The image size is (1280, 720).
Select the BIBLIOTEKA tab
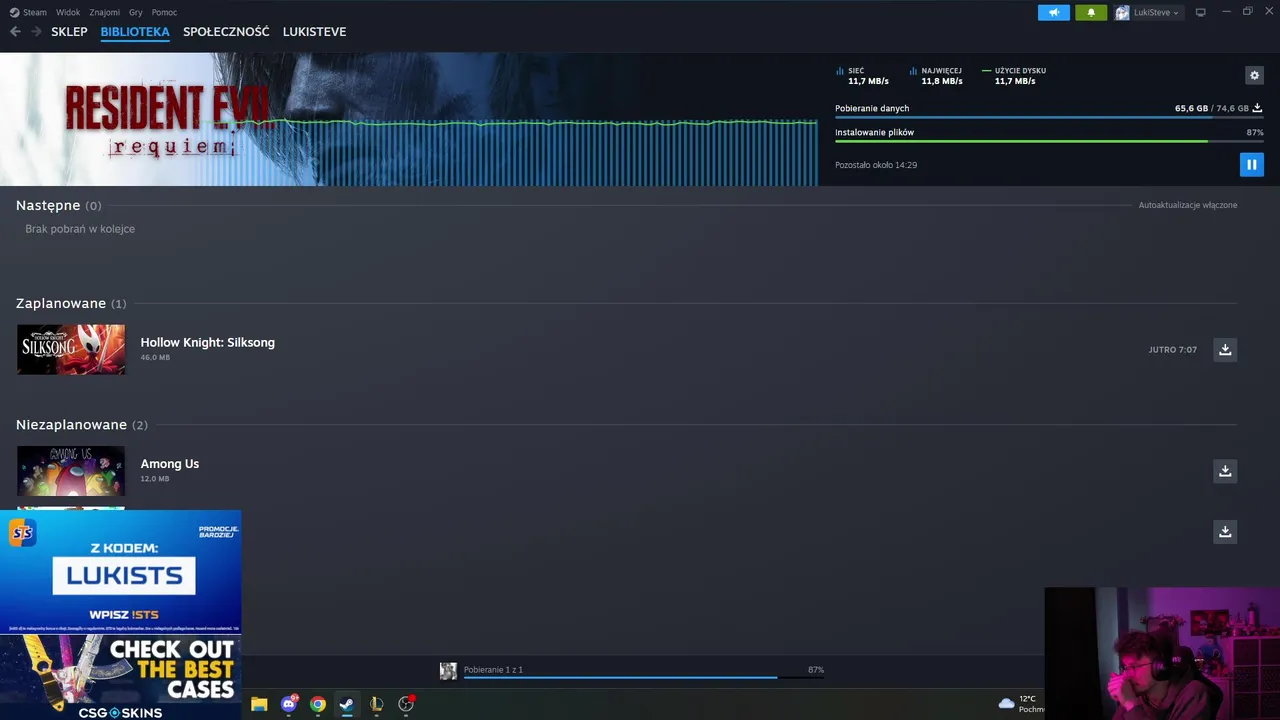pyautogui.click(x=135, y=32)
